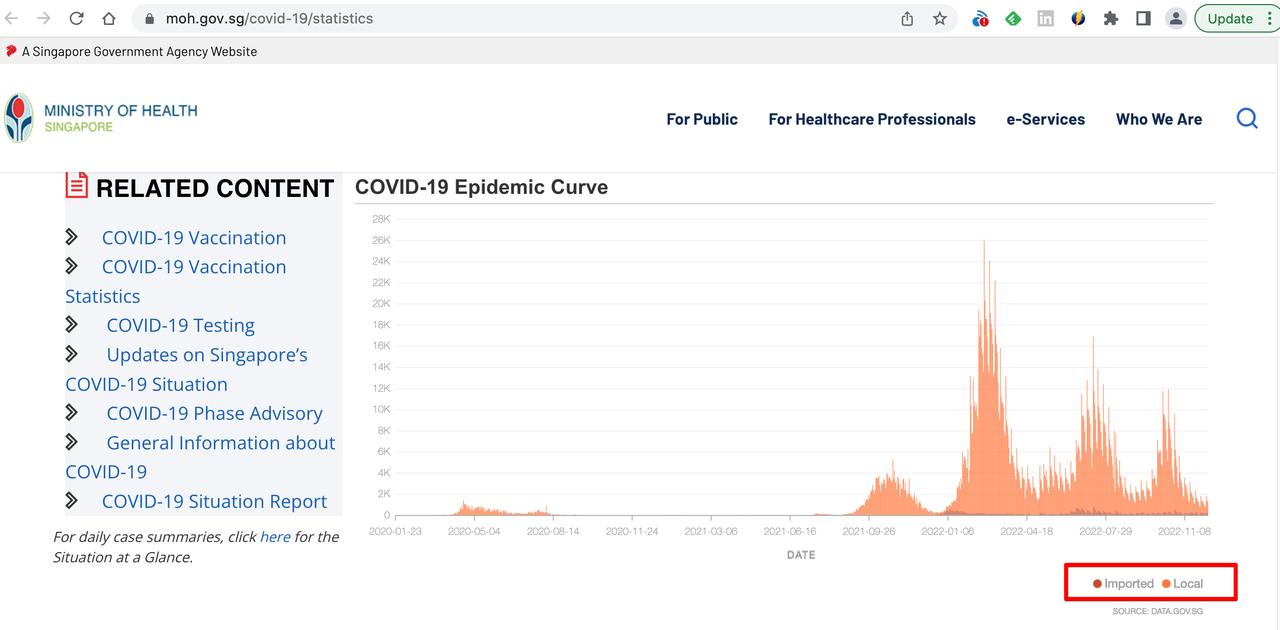Expand the Who We Are menu
The height and width of the screenshot is (630, 1280).
(1159, 119)
